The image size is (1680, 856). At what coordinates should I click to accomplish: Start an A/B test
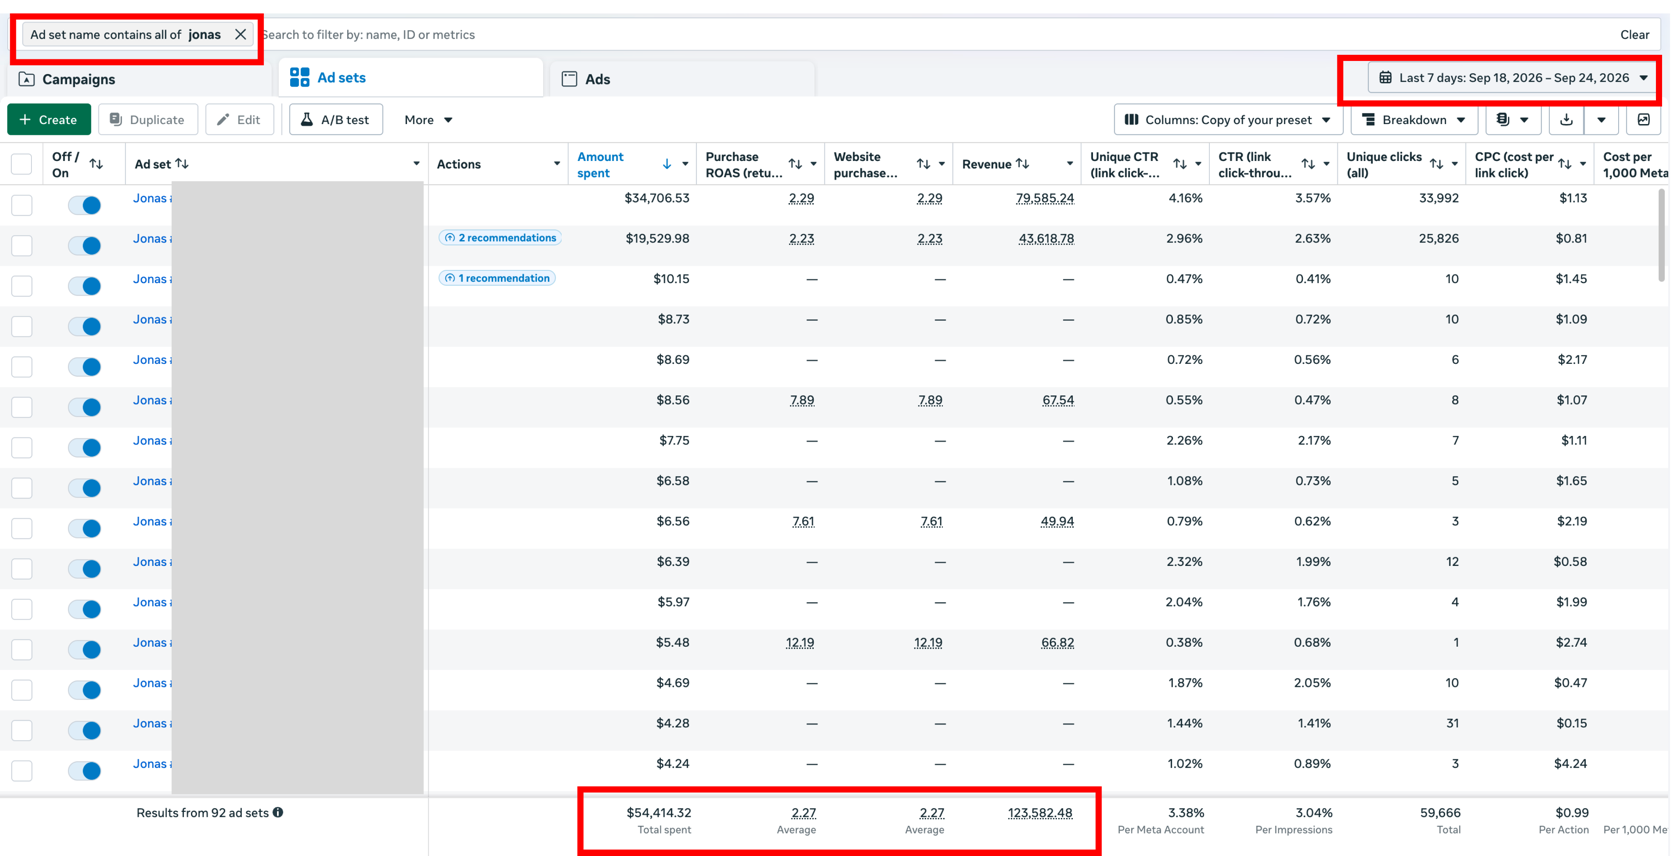tap(335, 119)
